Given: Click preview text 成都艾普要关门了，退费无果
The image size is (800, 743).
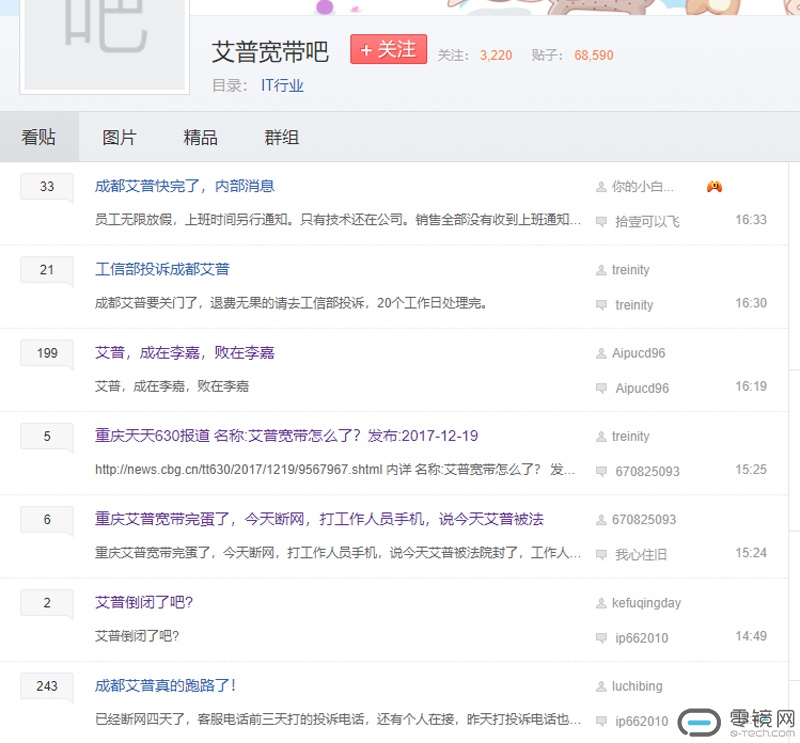Looking at the screenshot, I should (x=291, y=303).
